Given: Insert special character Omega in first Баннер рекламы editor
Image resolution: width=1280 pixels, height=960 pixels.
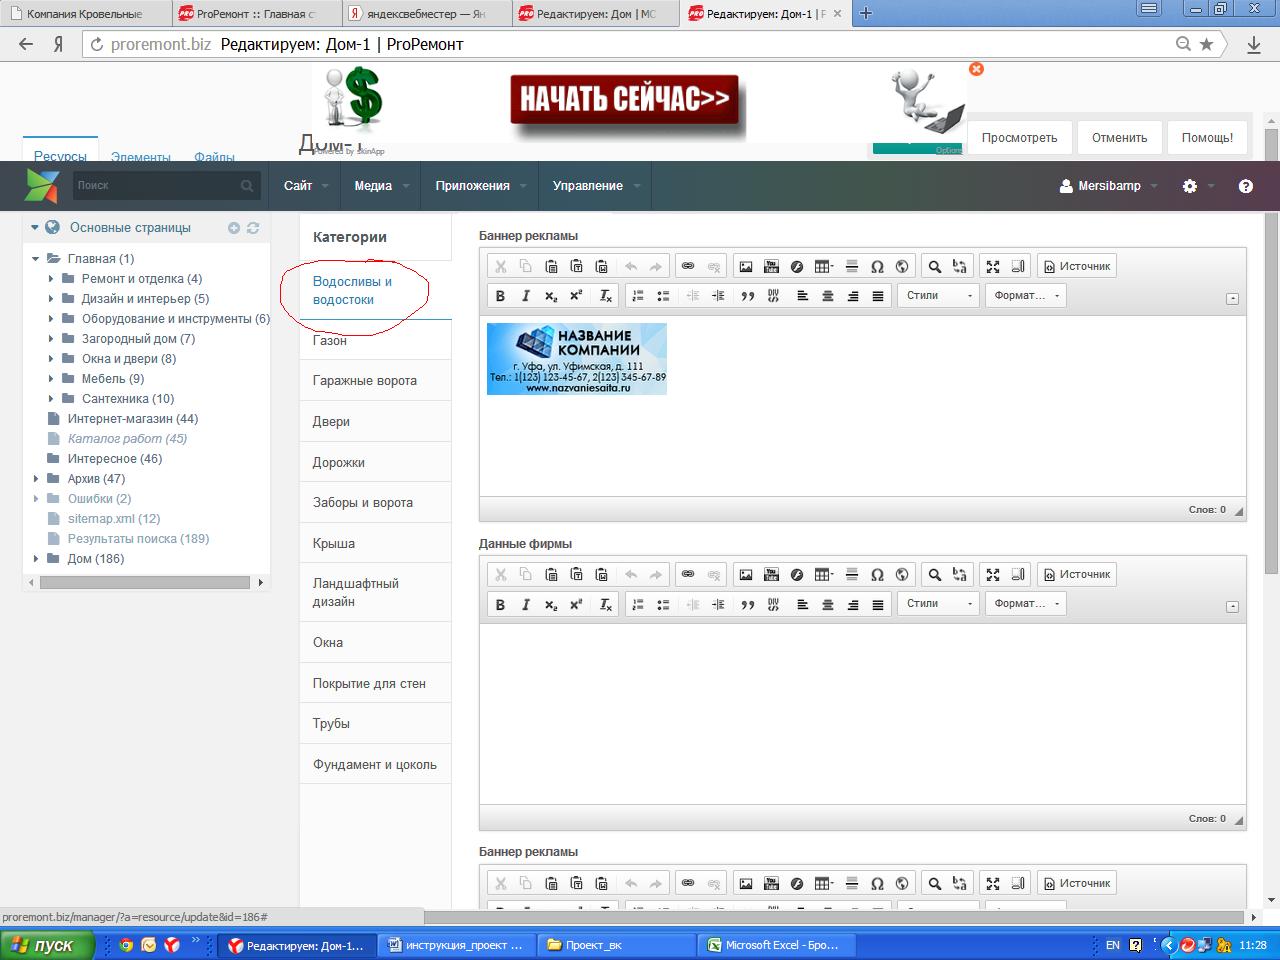Looking at the screenshot, I should 877,266.
